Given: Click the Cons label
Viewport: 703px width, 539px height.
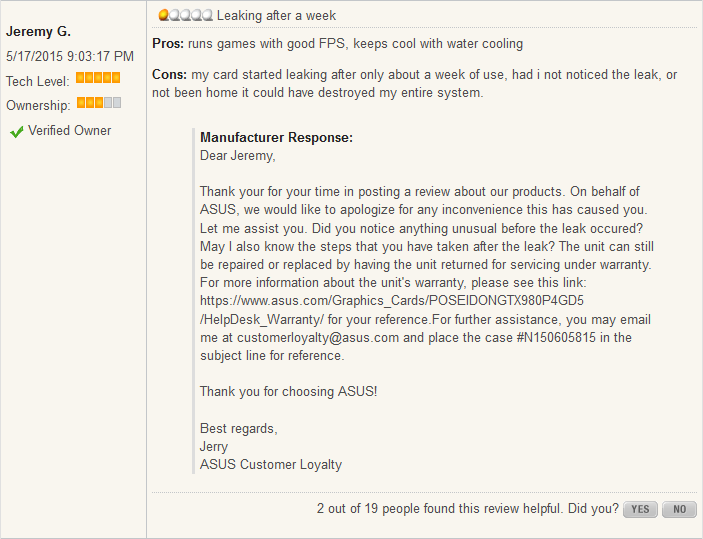Looking at the screenshot, I should click(x=169, y=75).
